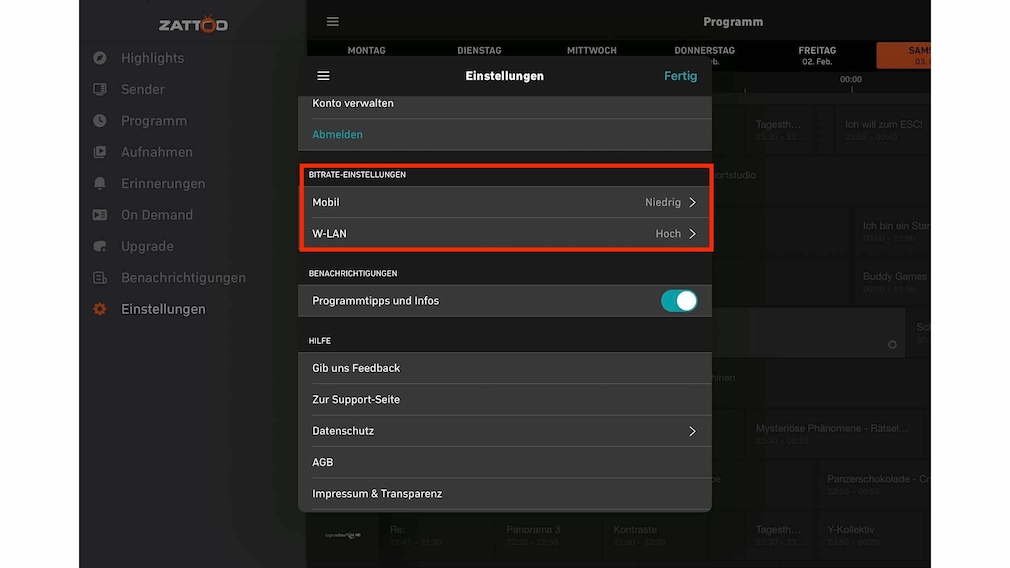Viewport: 1010px width, 568px height.
Task: Click the Benachrichtigungen icon in sidebar
Action: click(x=100, y=278)
